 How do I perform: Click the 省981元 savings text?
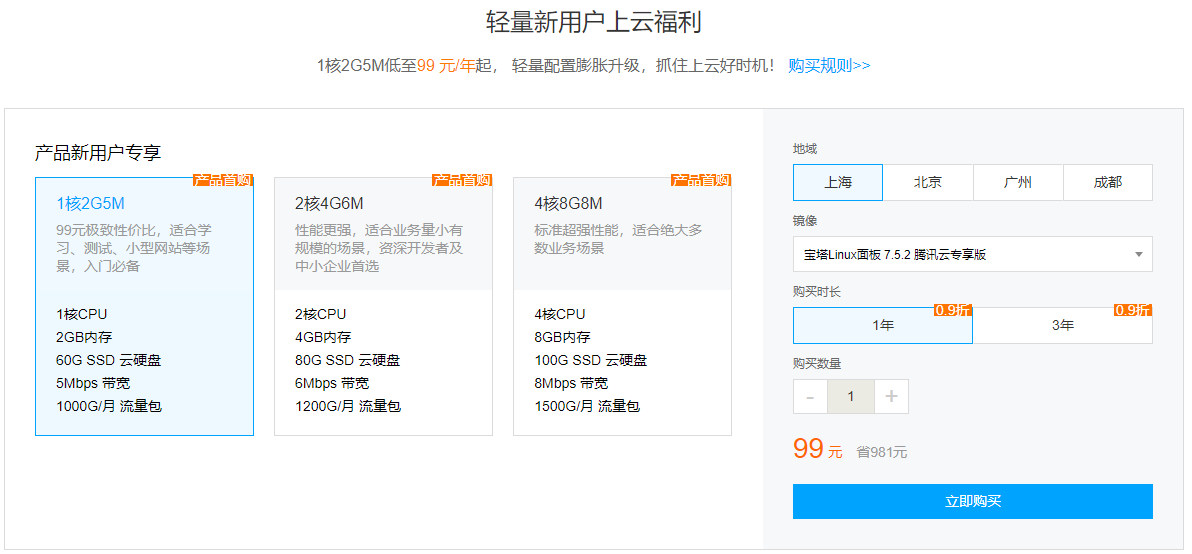click(x=882, y=452)
